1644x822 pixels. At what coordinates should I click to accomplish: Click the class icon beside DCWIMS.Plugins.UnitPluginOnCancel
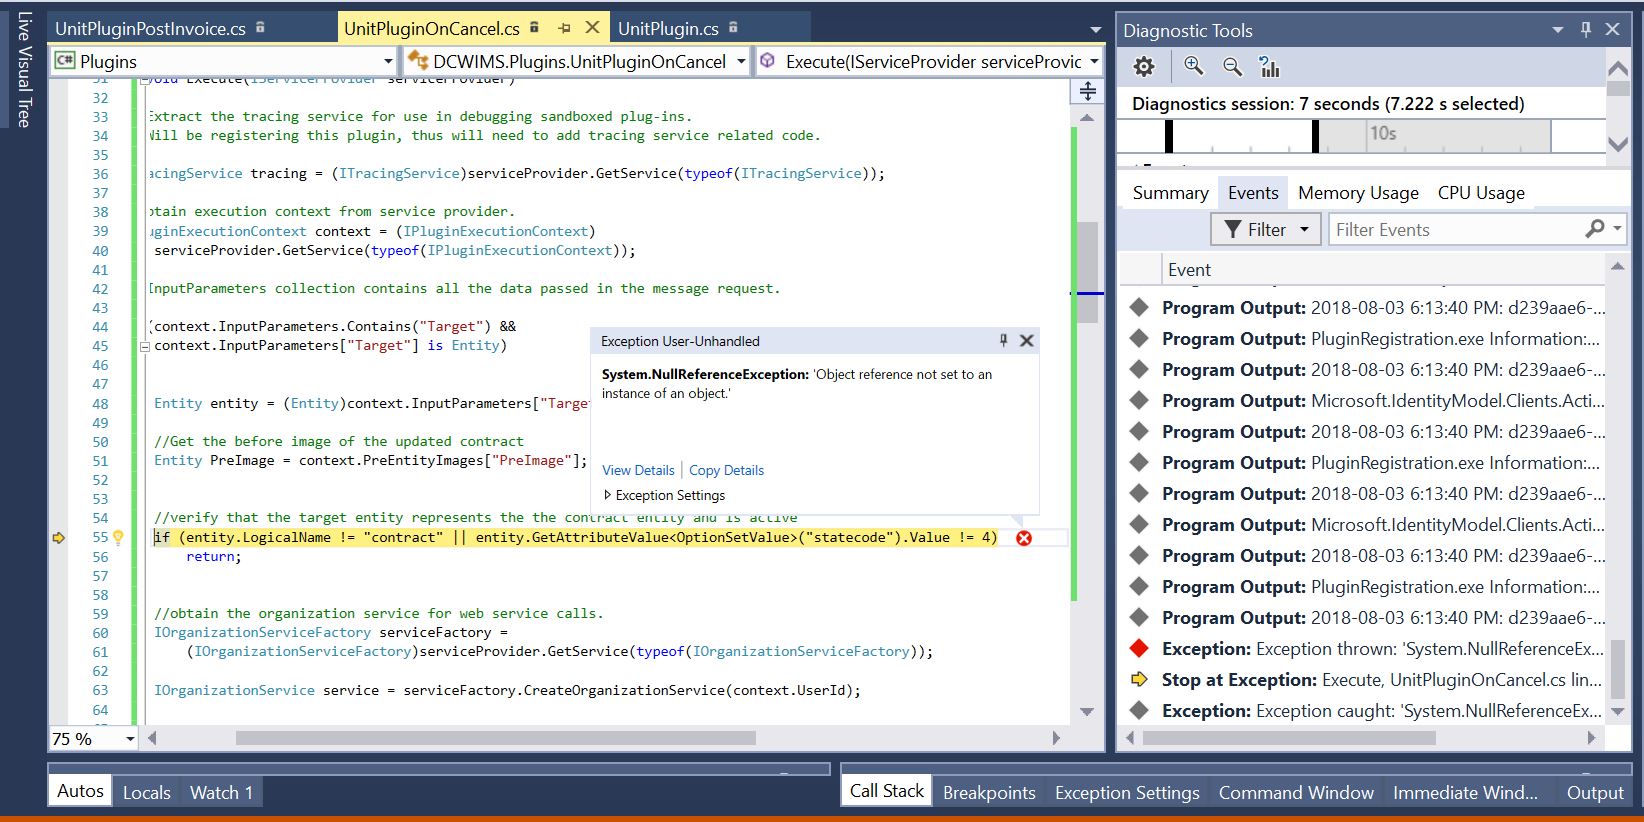click(417, 61)
